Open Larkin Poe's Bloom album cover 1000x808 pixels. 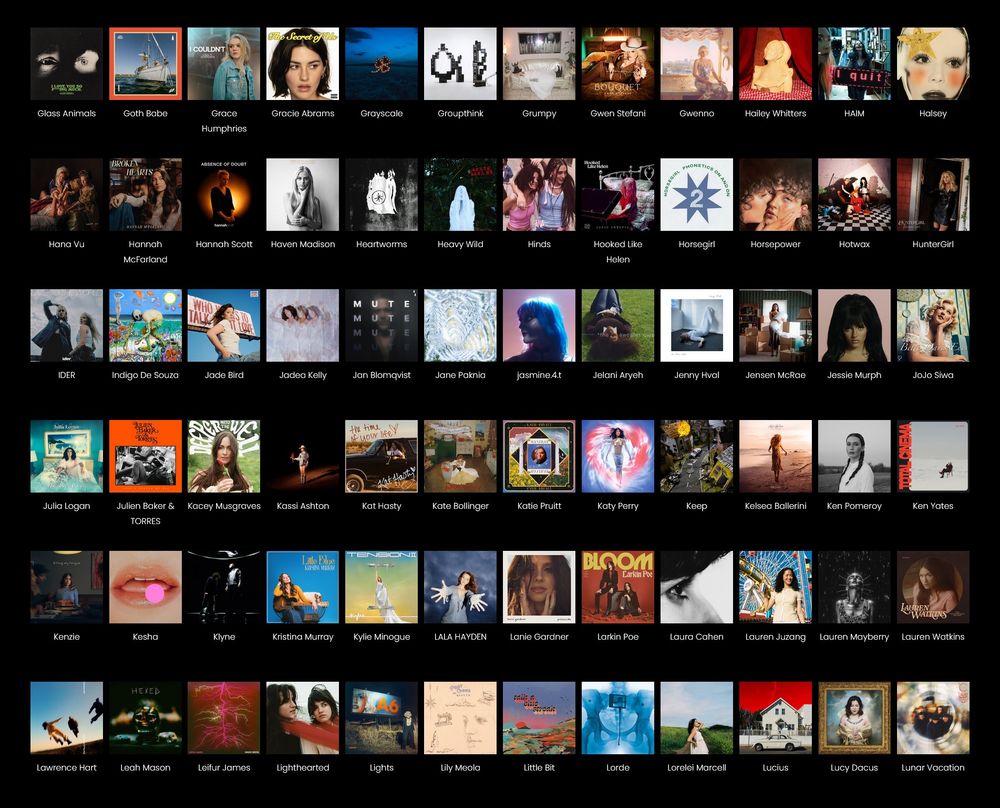618,587
